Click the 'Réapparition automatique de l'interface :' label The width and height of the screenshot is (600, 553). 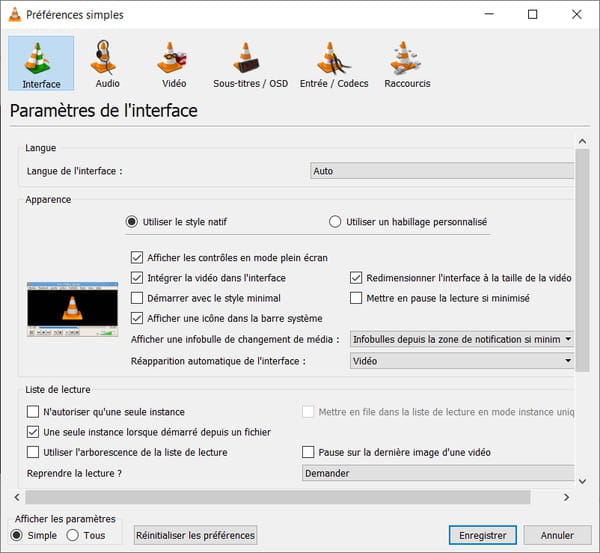218,361
